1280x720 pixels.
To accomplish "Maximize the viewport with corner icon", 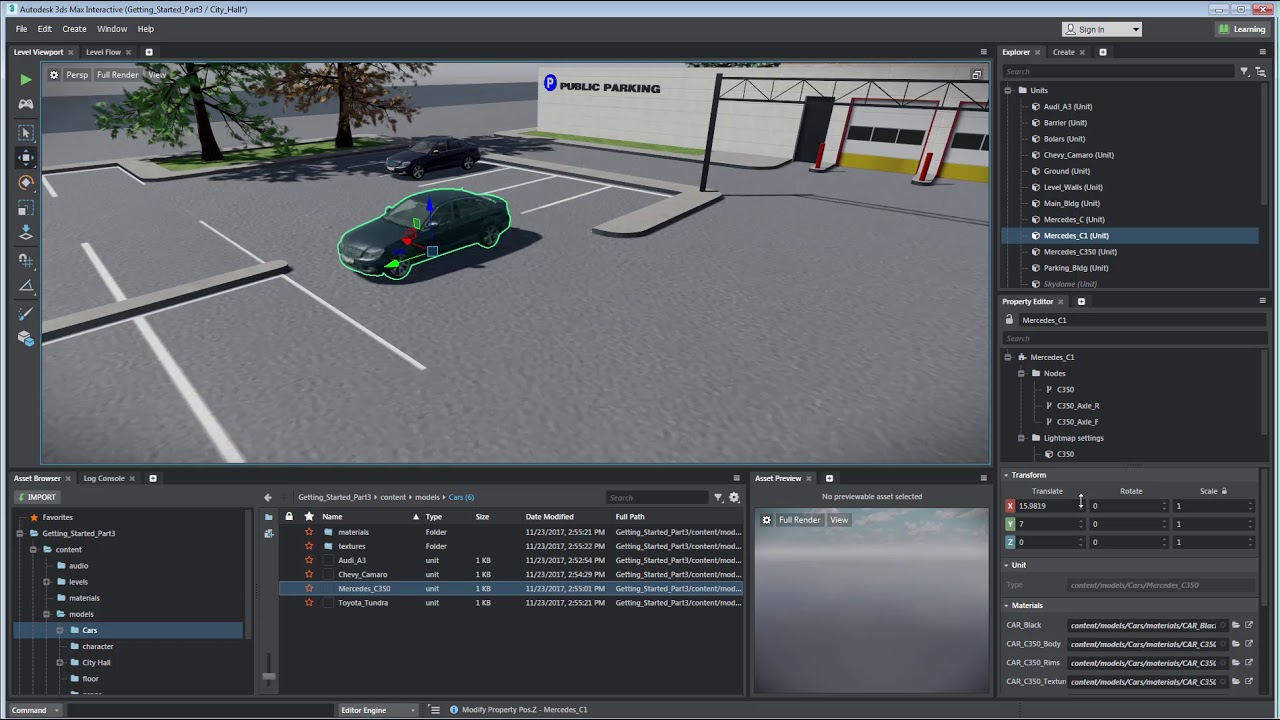I will (976, 75).
